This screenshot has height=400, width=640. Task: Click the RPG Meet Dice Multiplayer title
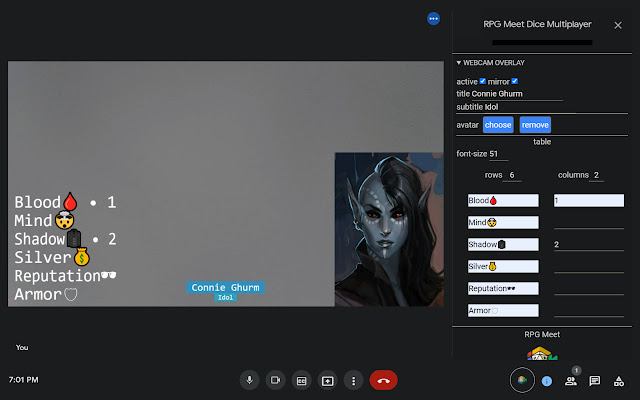pyautogui.click(x=537, y=24)
